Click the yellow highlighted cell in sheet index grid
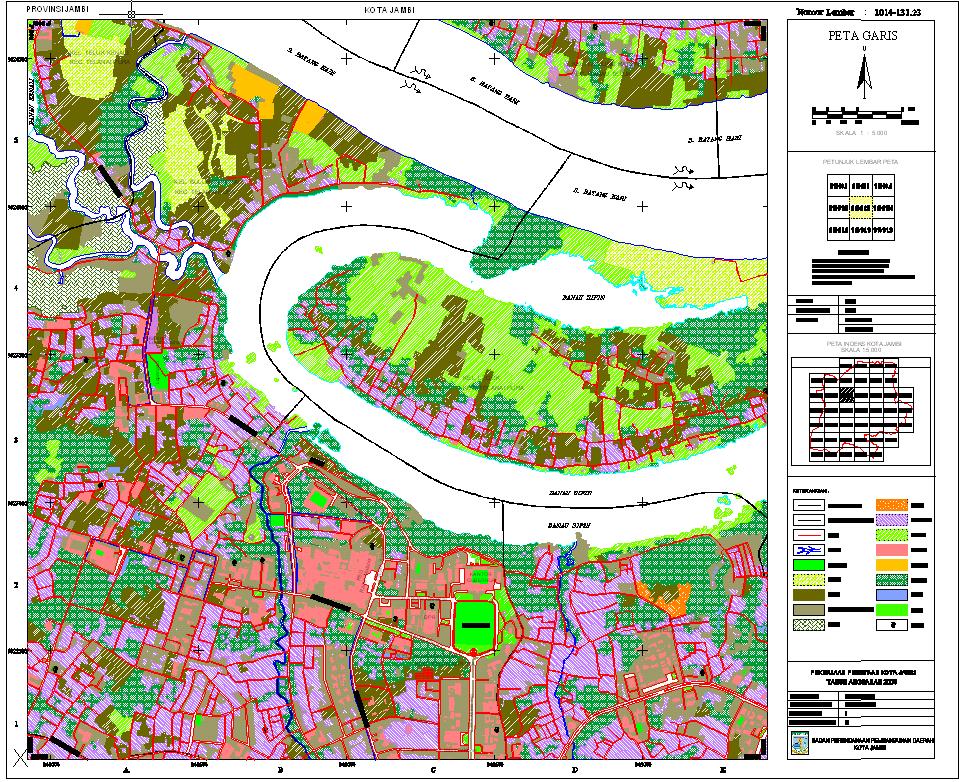Image resolution: width=959 pixels, height=782 pixels. (861, 208)
